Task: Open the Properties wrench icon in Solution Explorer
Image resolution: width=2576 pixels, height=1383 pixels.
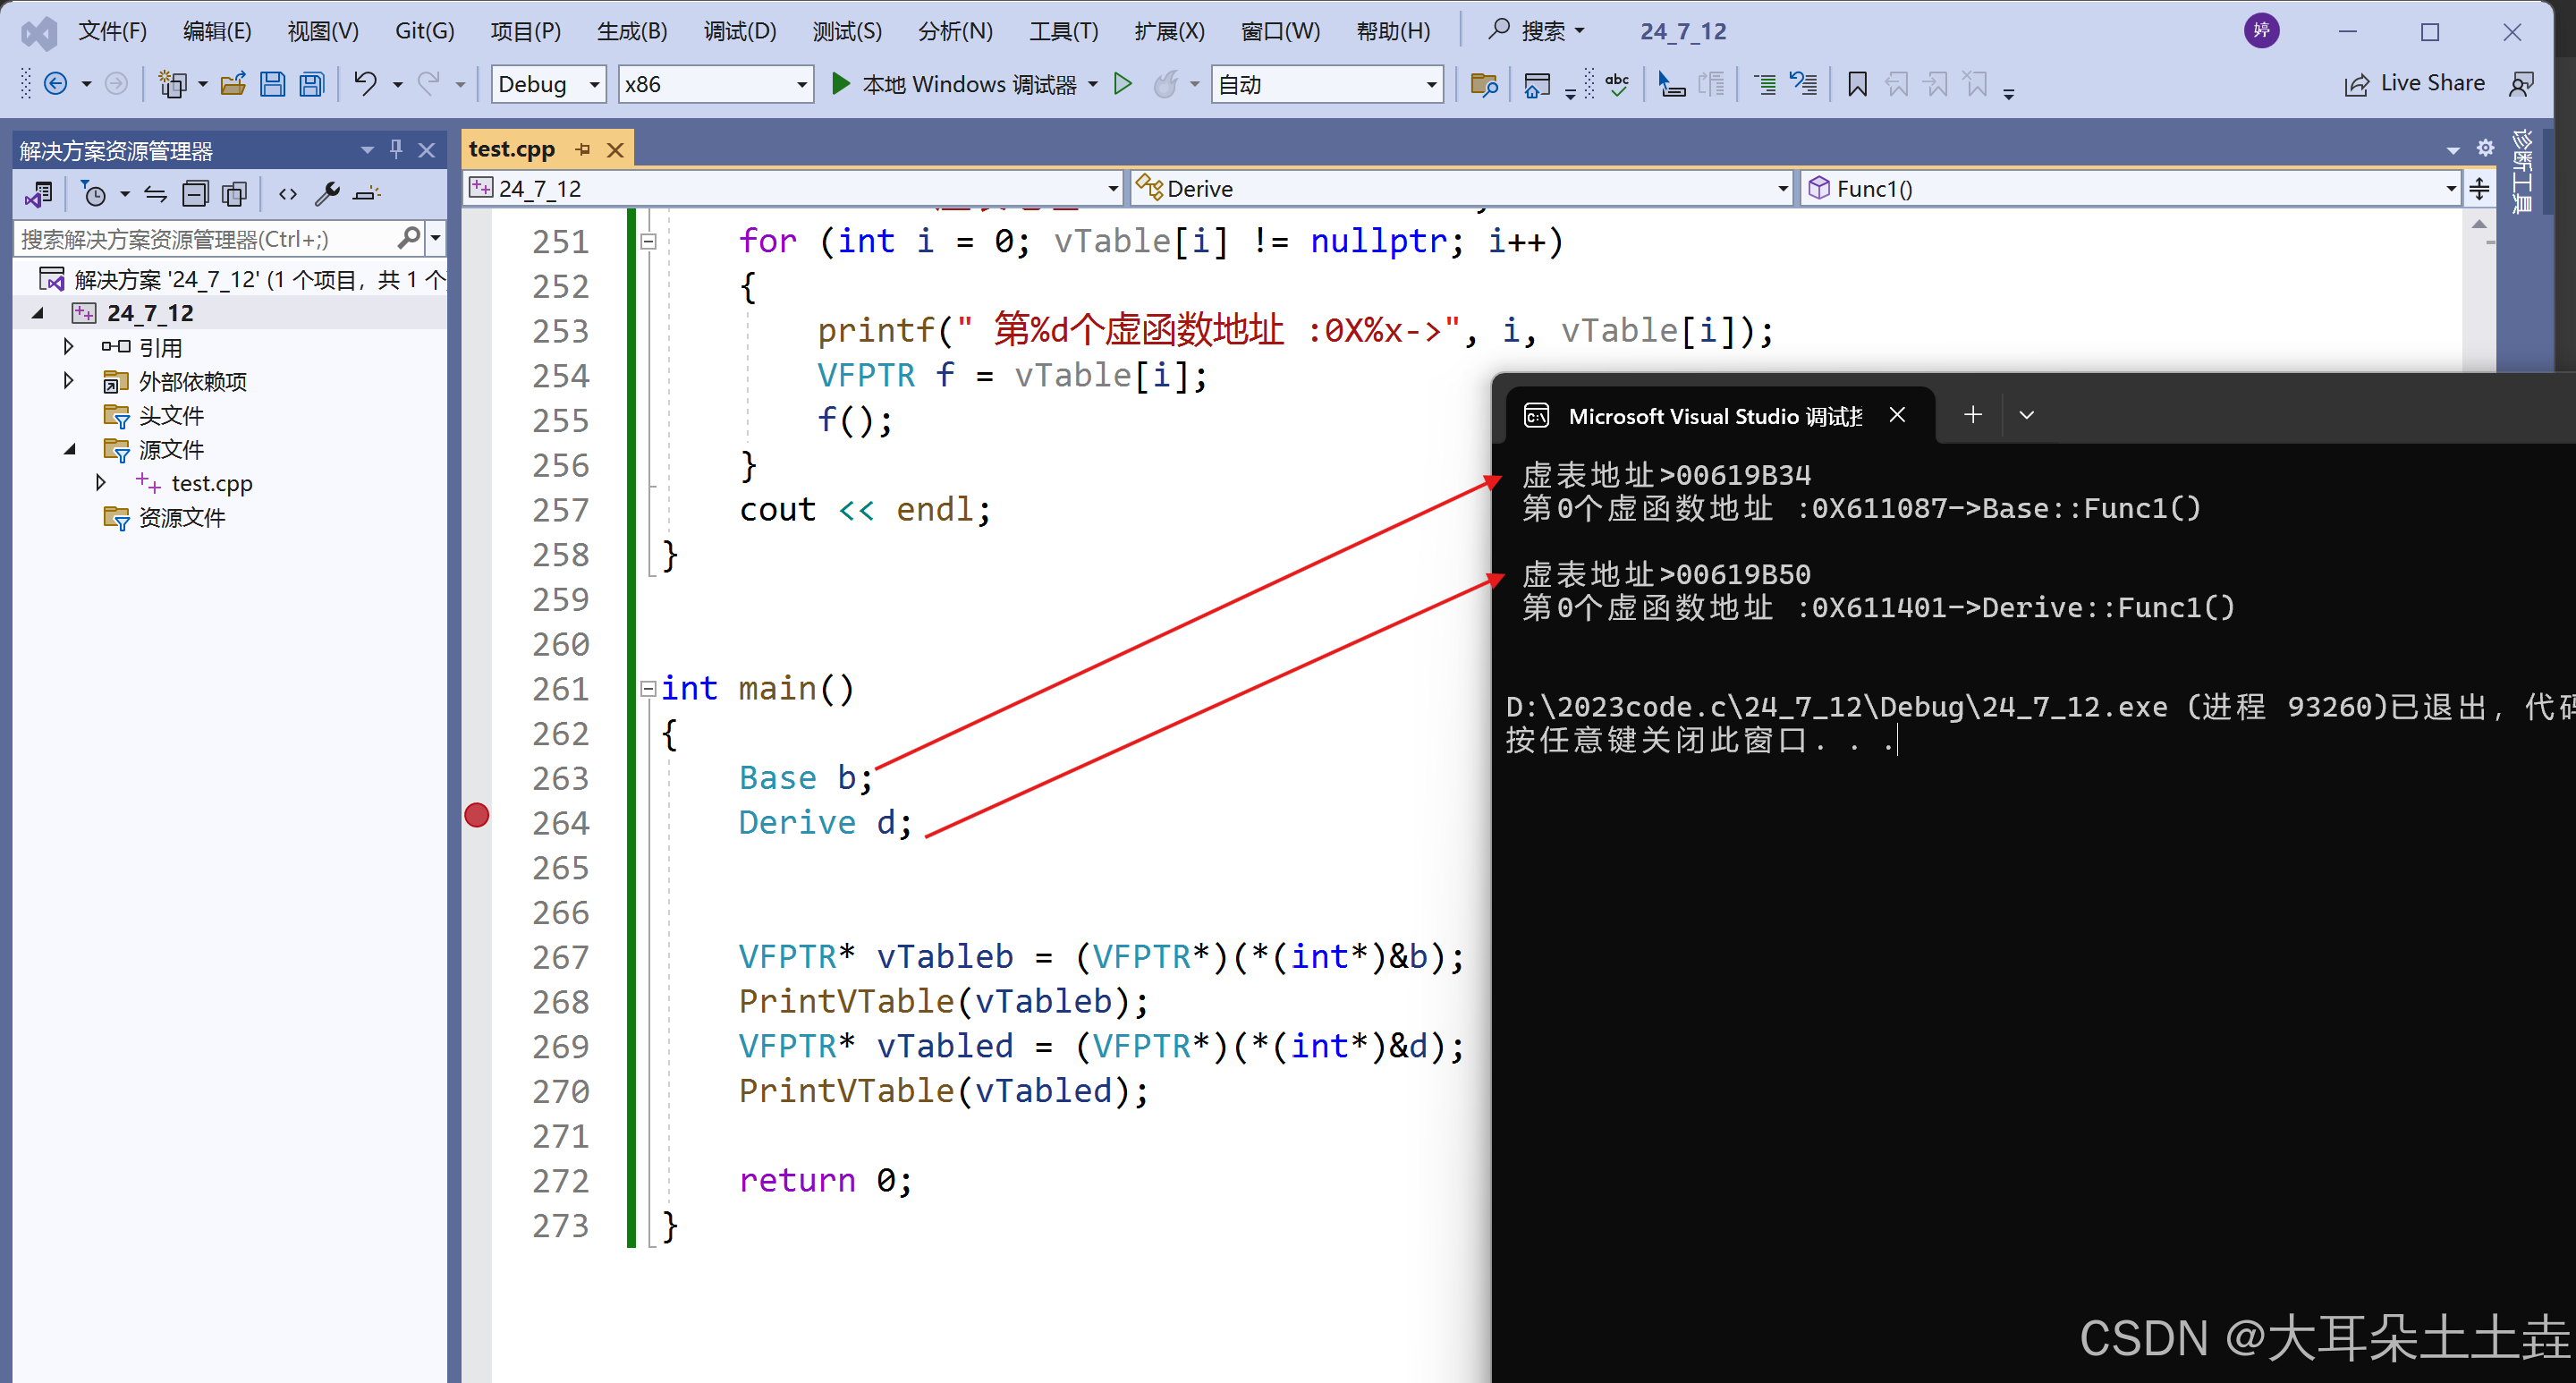Action: pyautogui.click(x=327, y=194)
